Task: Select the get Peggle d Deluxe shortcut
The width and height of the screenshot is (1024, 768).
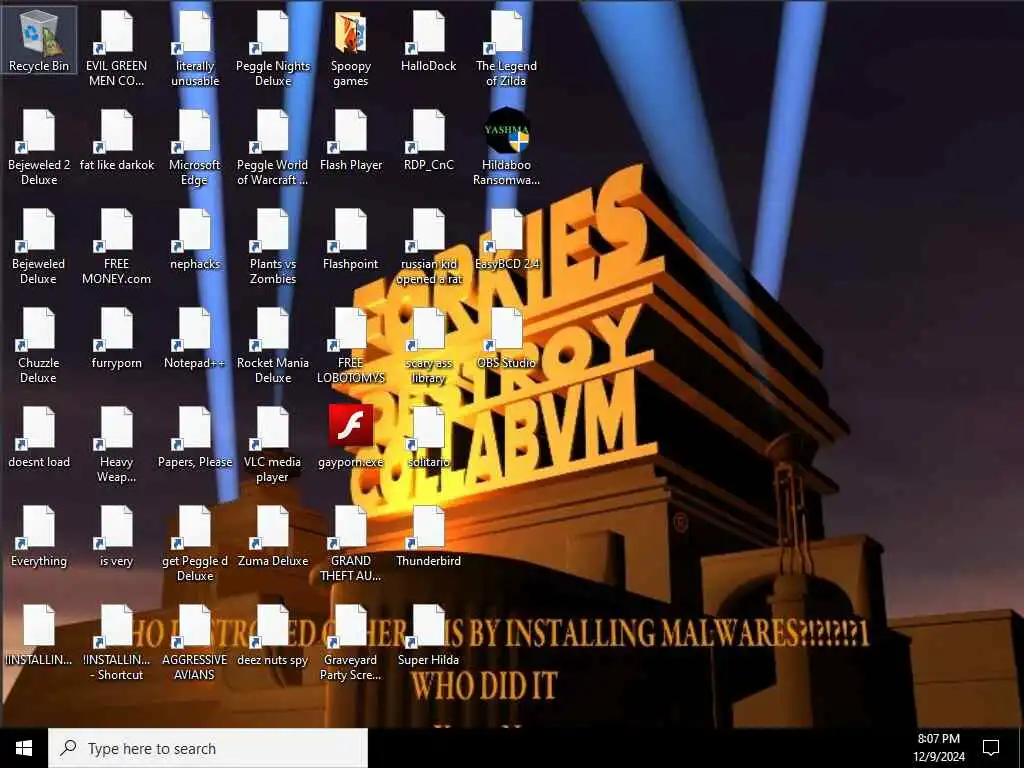Action: click(195, 543)
